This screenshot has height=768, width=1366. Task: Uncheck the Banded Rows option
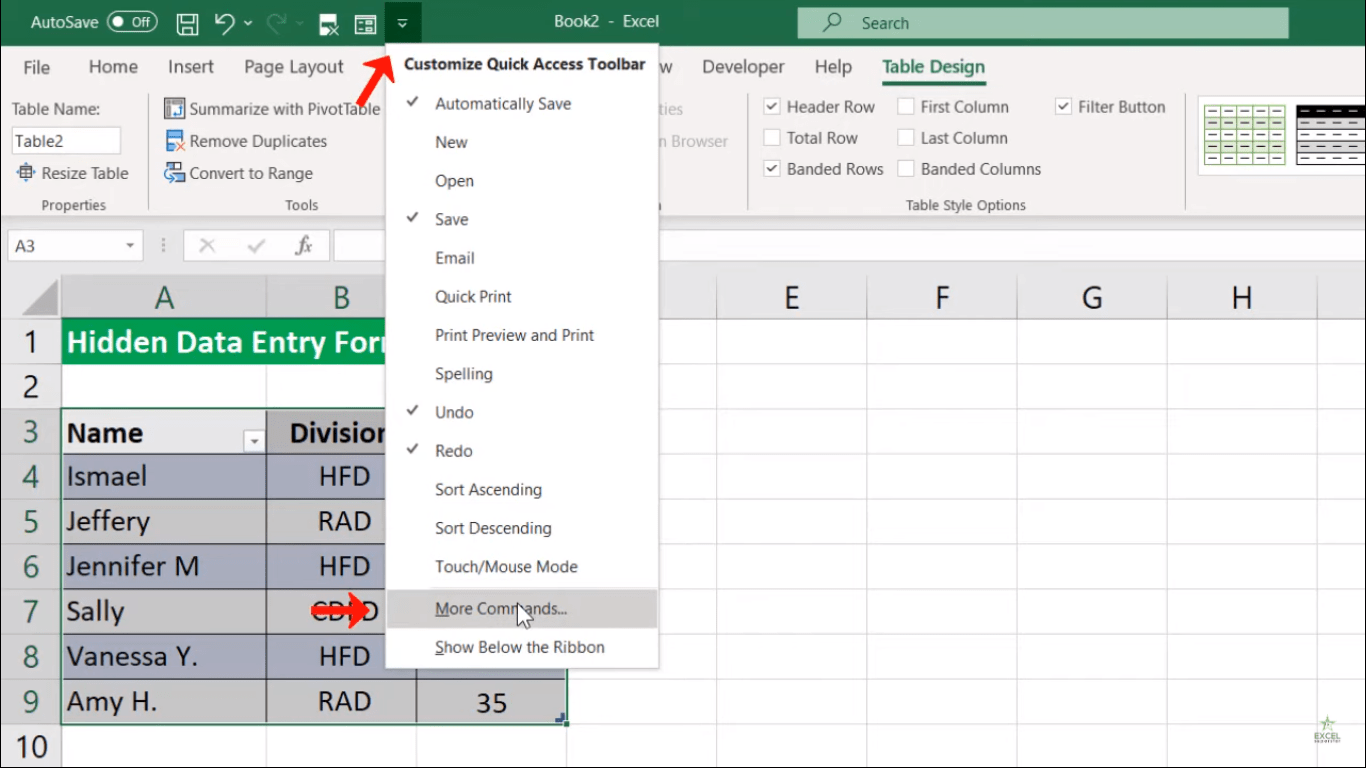[x=772, y=169]
